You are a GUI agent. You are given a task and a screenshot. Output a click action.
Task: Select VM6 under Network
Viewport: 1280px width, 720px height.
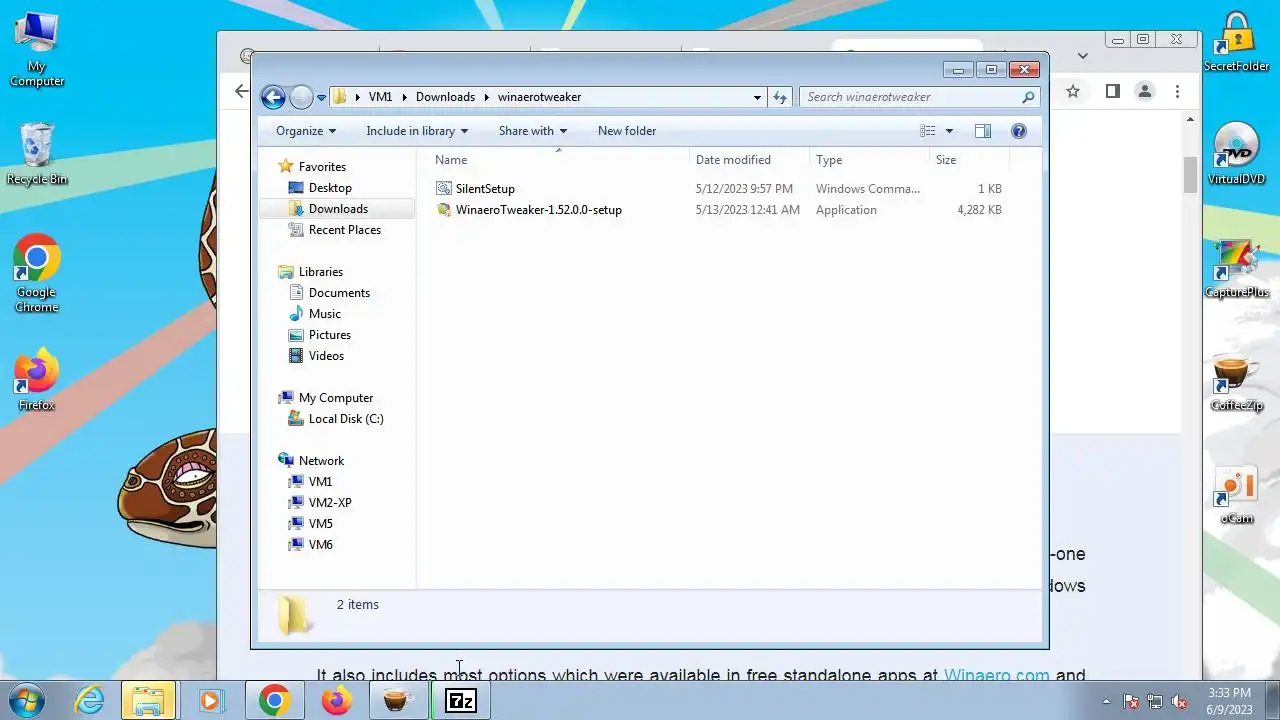pos(321,545)
